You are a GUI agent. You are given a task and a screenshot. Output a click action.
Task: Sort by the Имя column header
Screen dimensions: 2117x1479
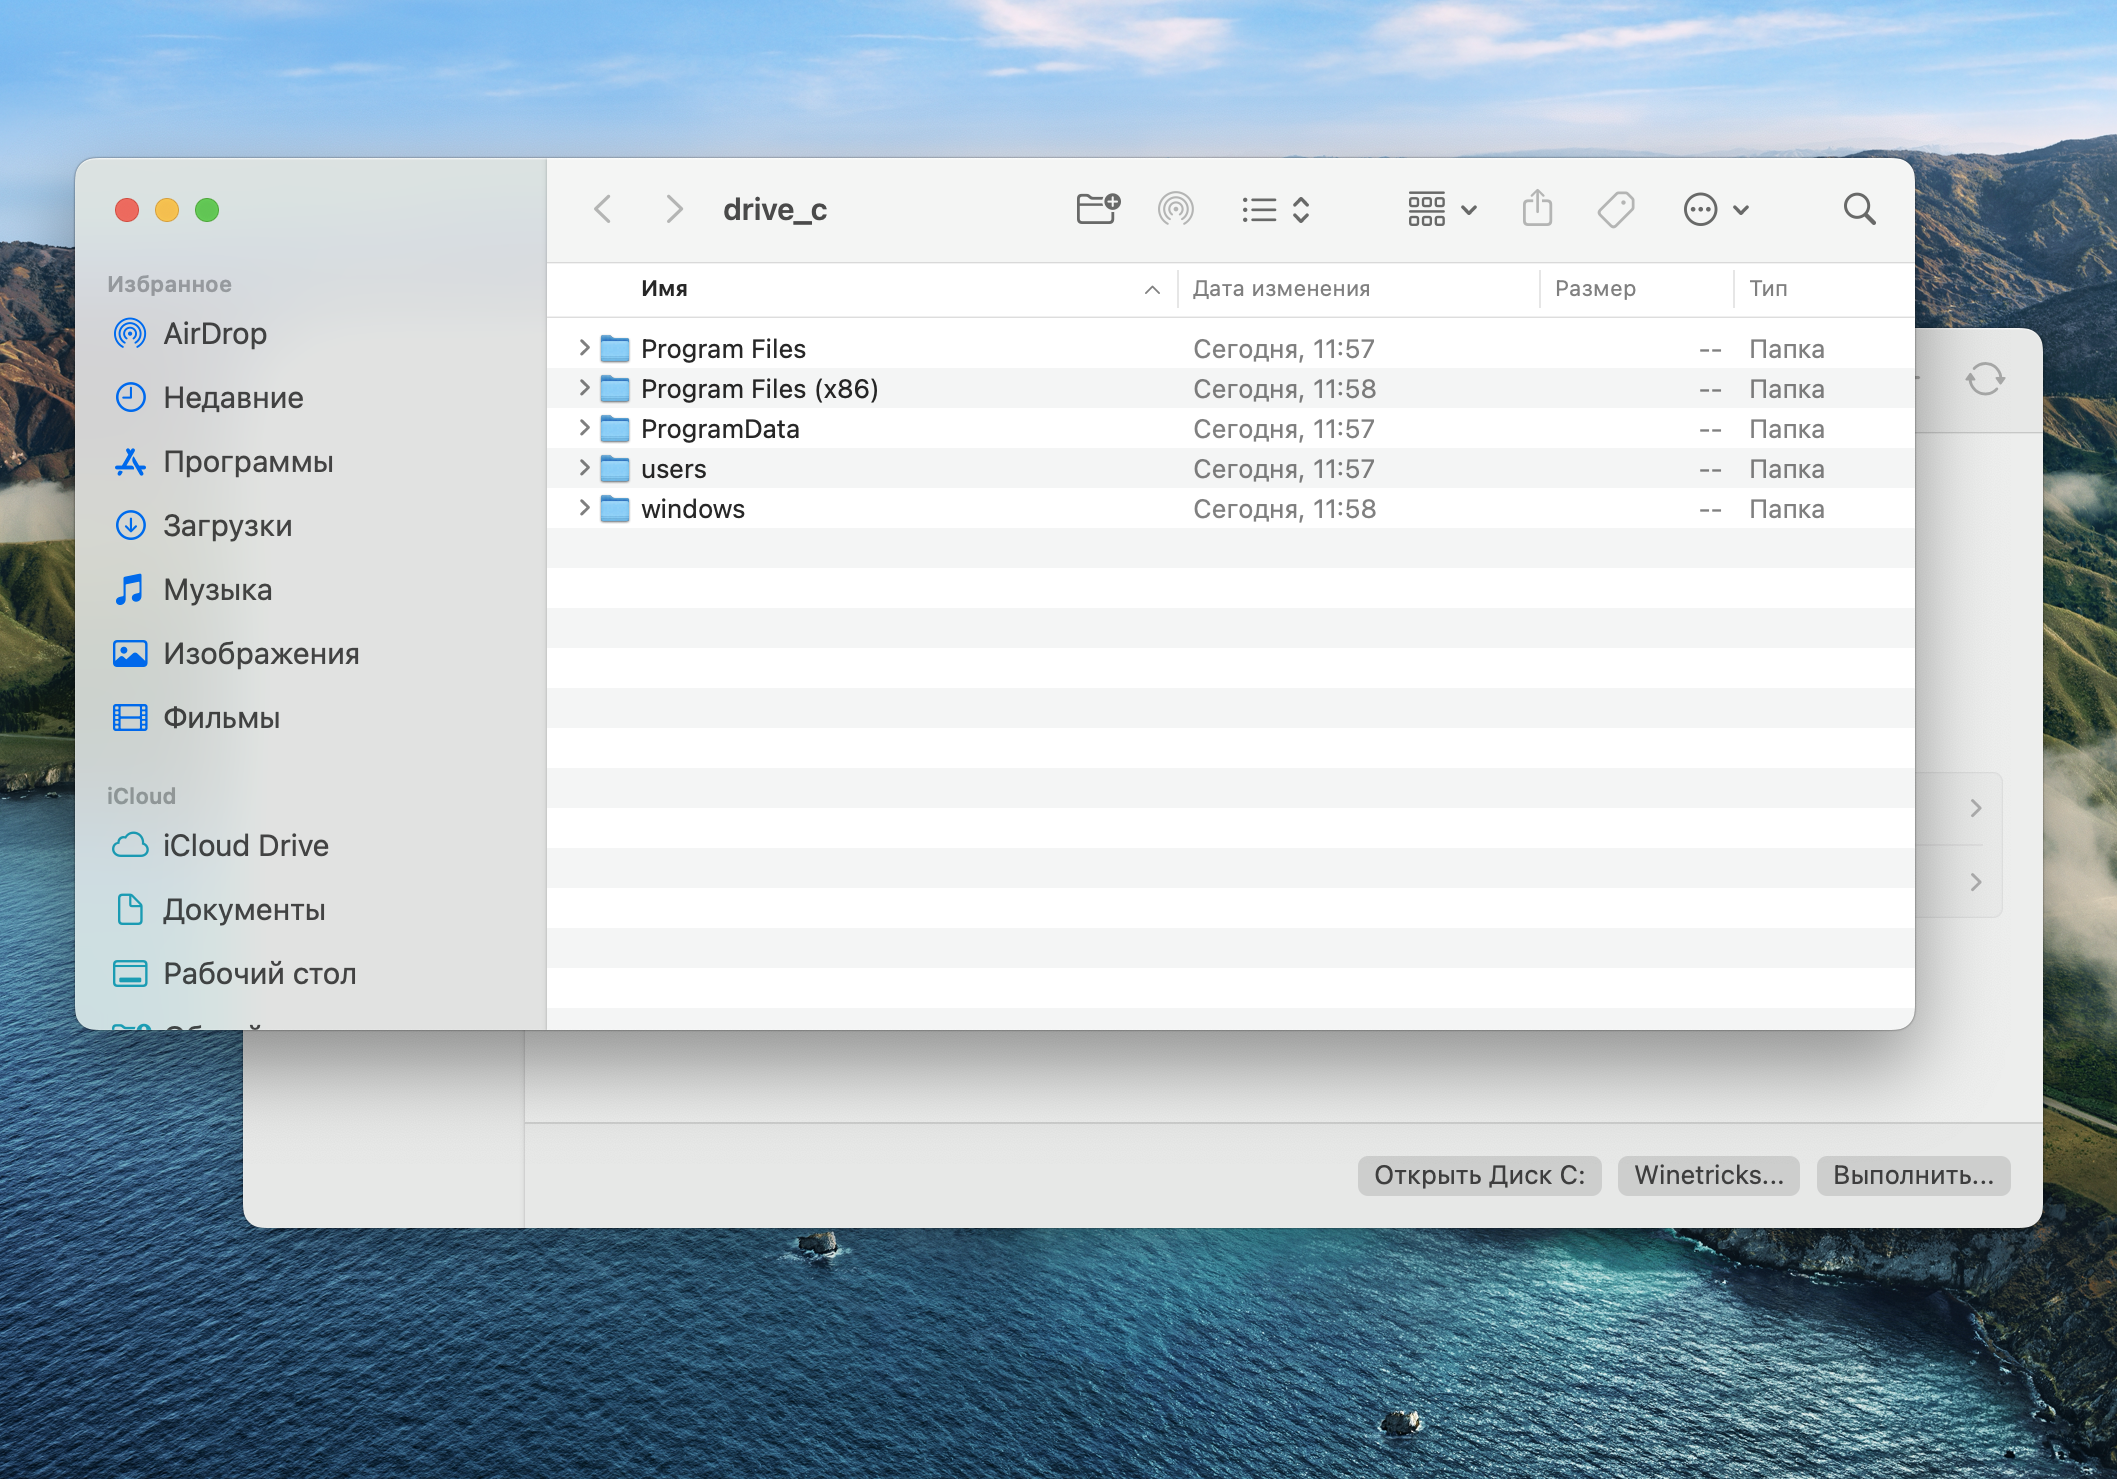[x=664, y=289]
